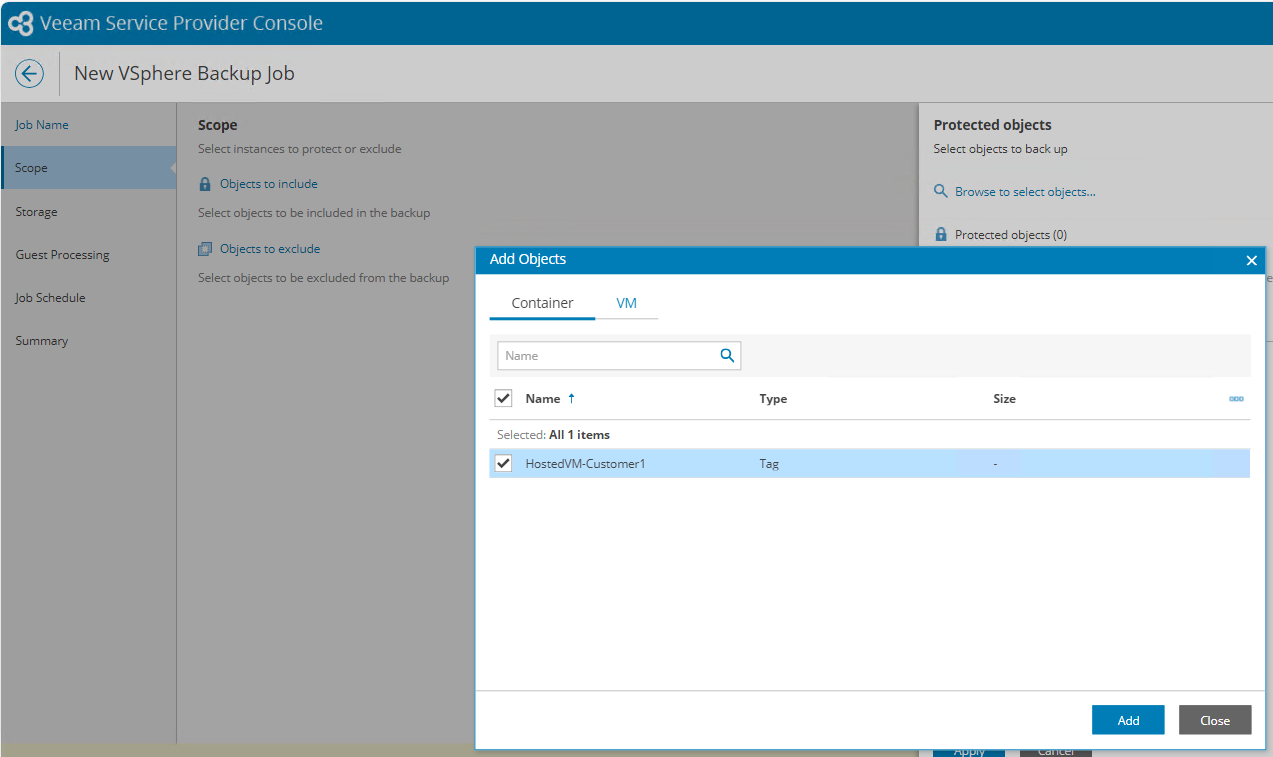
Task: Open the Storage step in sidebar
Action: (36, 212)
